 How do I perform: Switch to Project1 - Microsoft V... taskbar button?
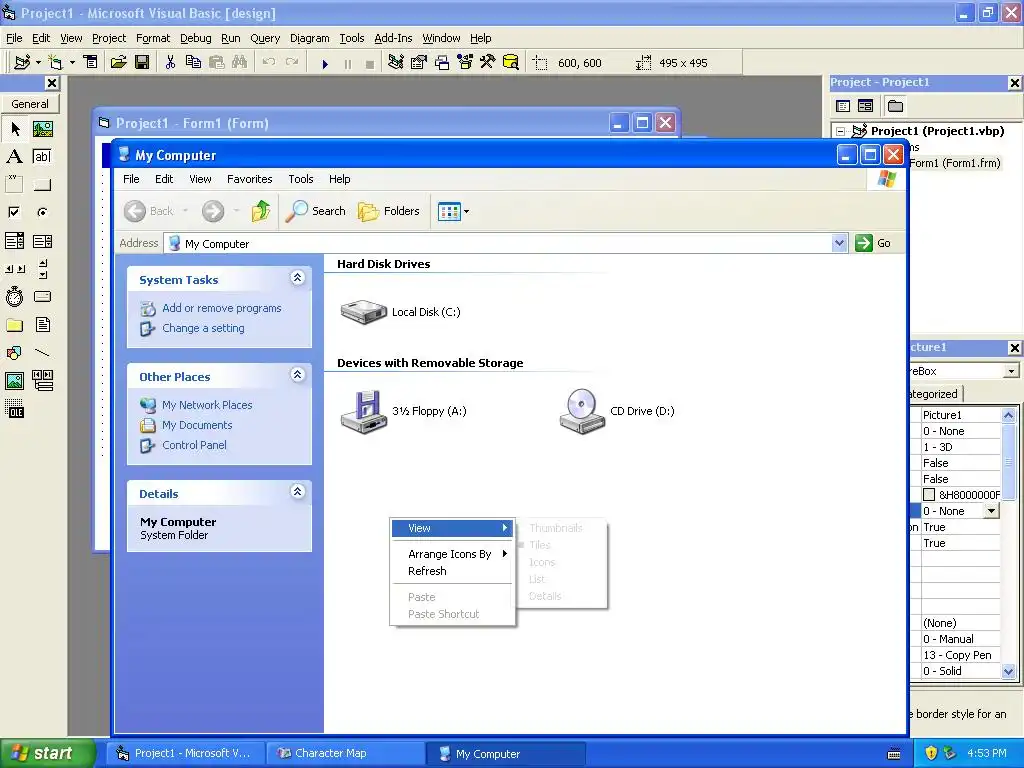click(185, 753)
